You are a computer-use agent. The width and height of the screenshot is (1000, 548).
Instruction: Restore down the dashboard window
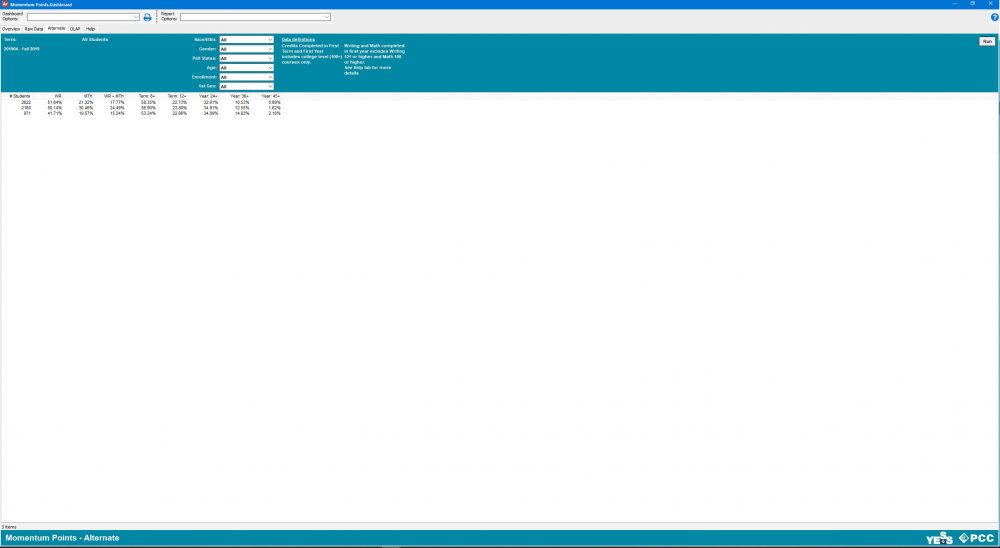(x=973, y=4)
